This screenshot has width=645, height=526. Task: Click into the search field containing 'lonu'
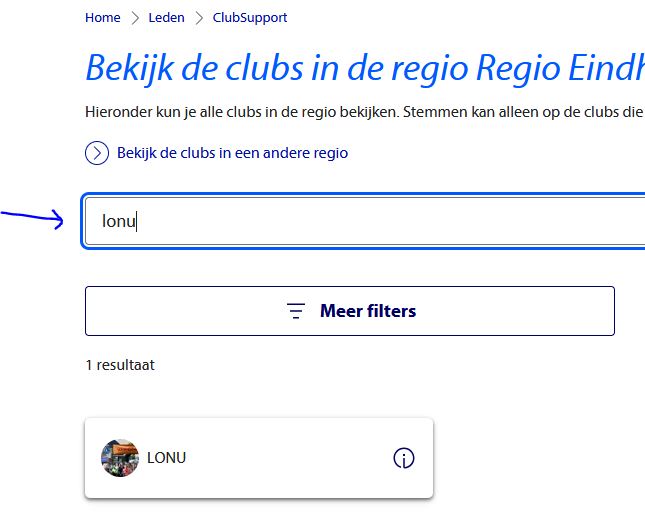tap(300, 221)
